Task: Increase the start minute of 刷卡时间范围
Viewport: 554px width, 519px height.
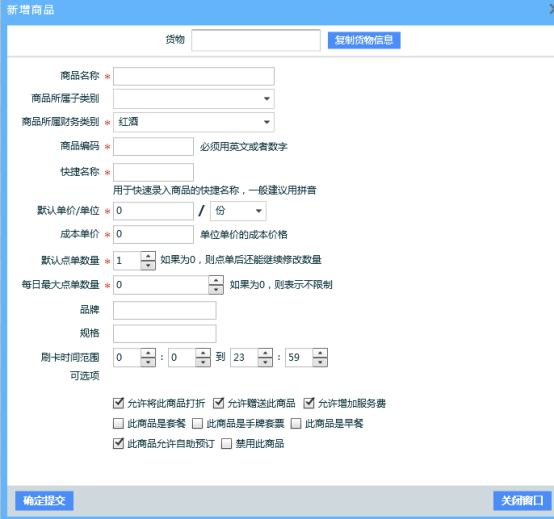Action: pyautogui.click(x=203, y=353)
